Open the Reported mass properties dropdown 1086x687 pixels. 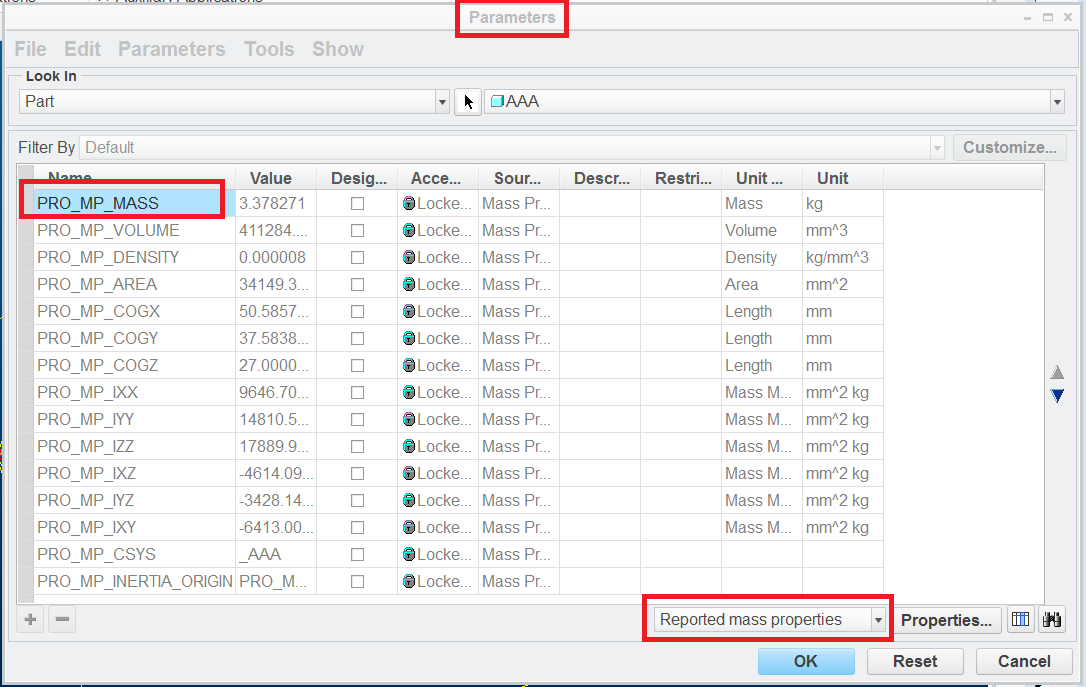tap(877, 619)
